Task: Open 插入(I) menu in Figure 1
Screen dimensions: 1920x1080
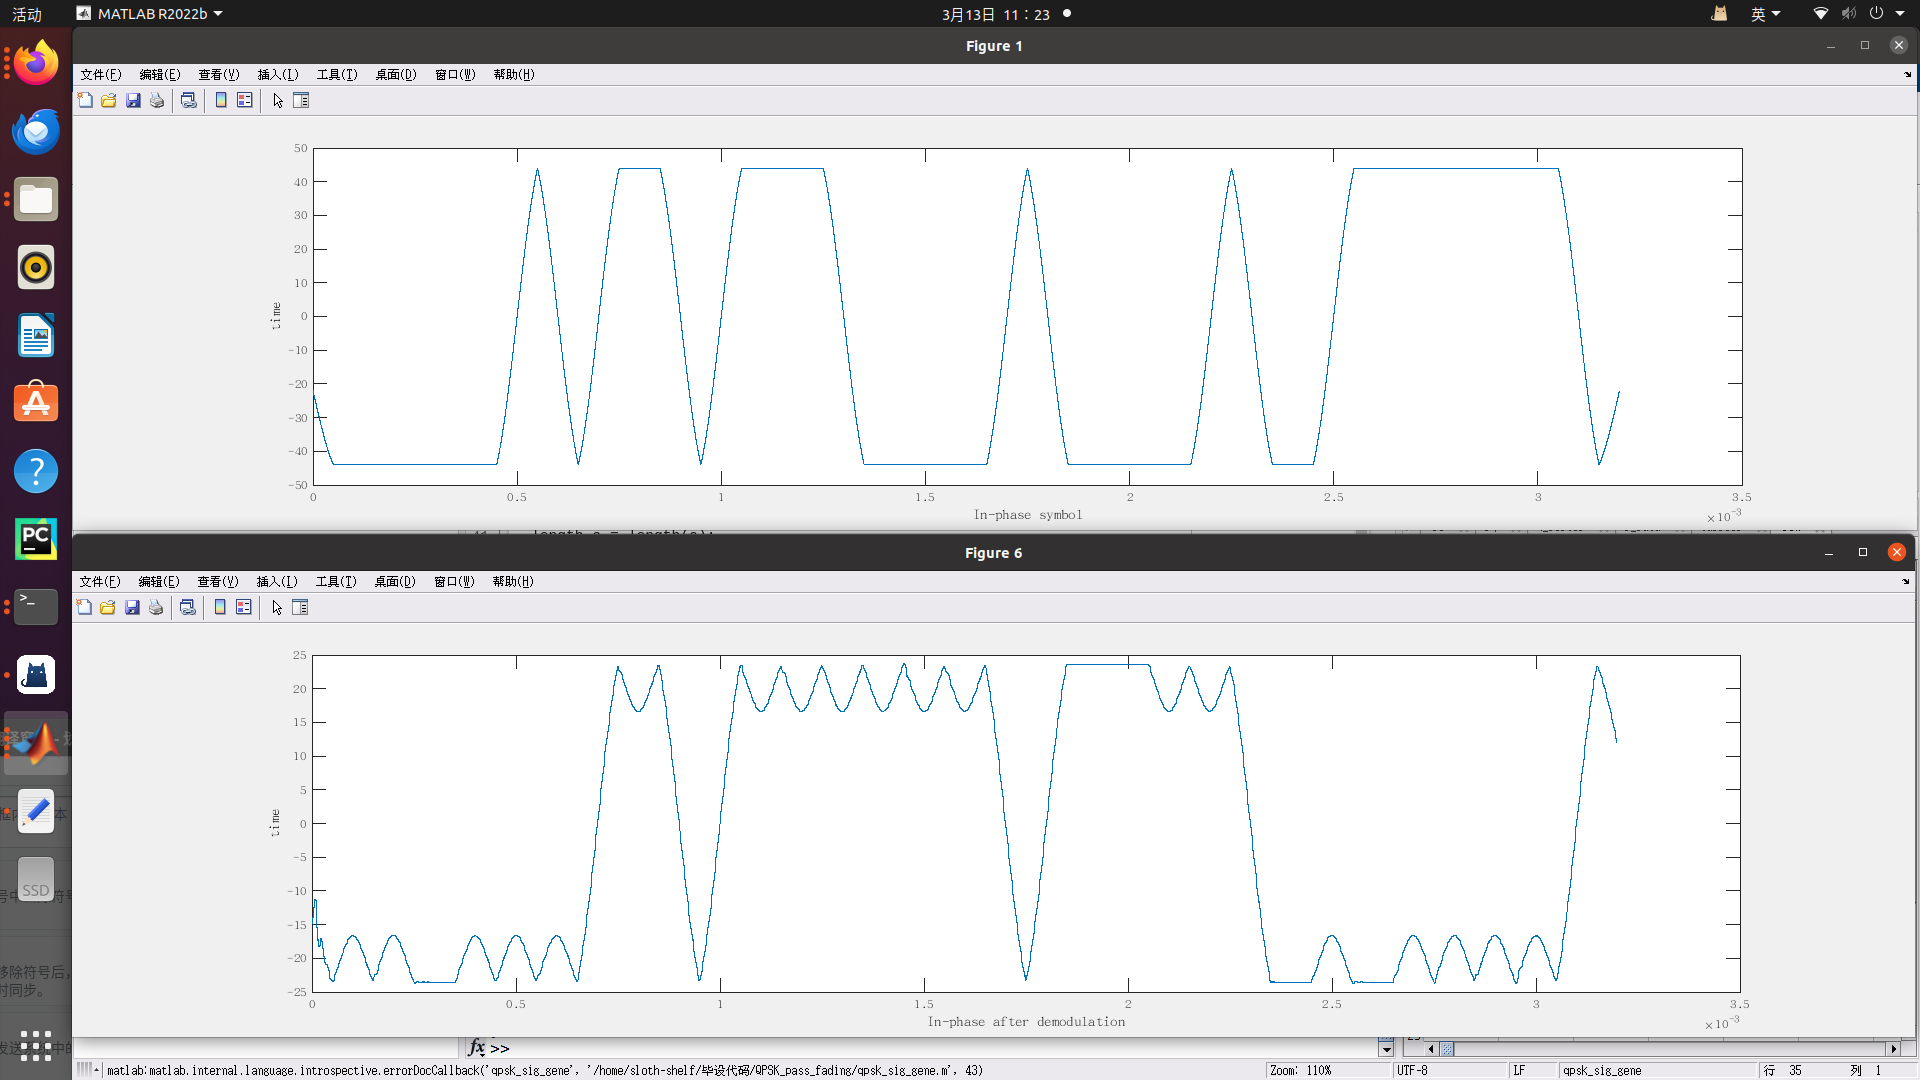Action: (278, 74)
